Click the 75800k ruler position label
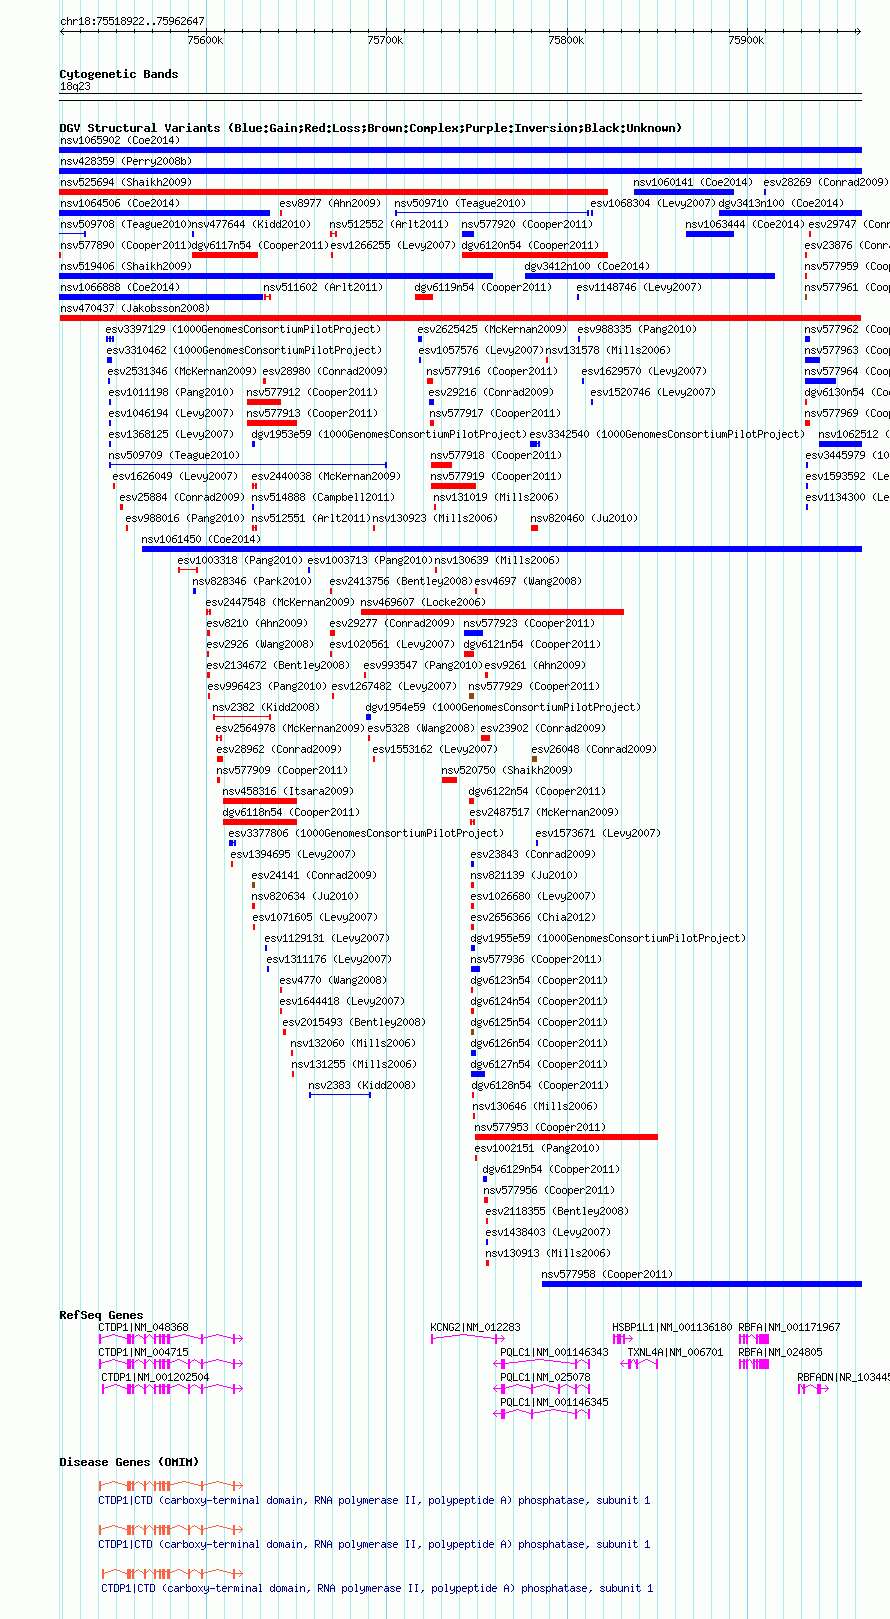Screen dimensions: 890x1619 (566, 40)
